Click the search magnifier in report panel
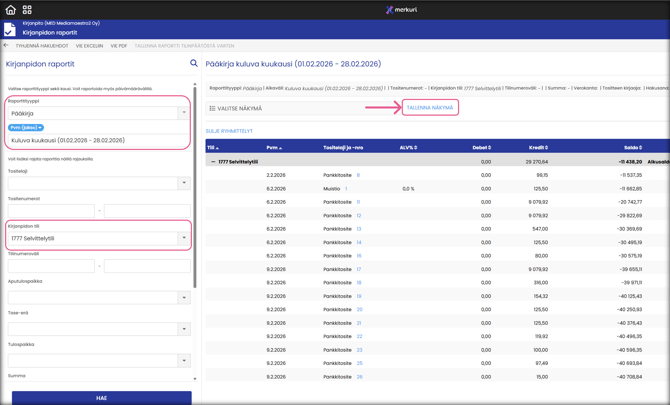The width and height of the screenshot is (670, 405). pyautogui.click(x=194, y=63)
